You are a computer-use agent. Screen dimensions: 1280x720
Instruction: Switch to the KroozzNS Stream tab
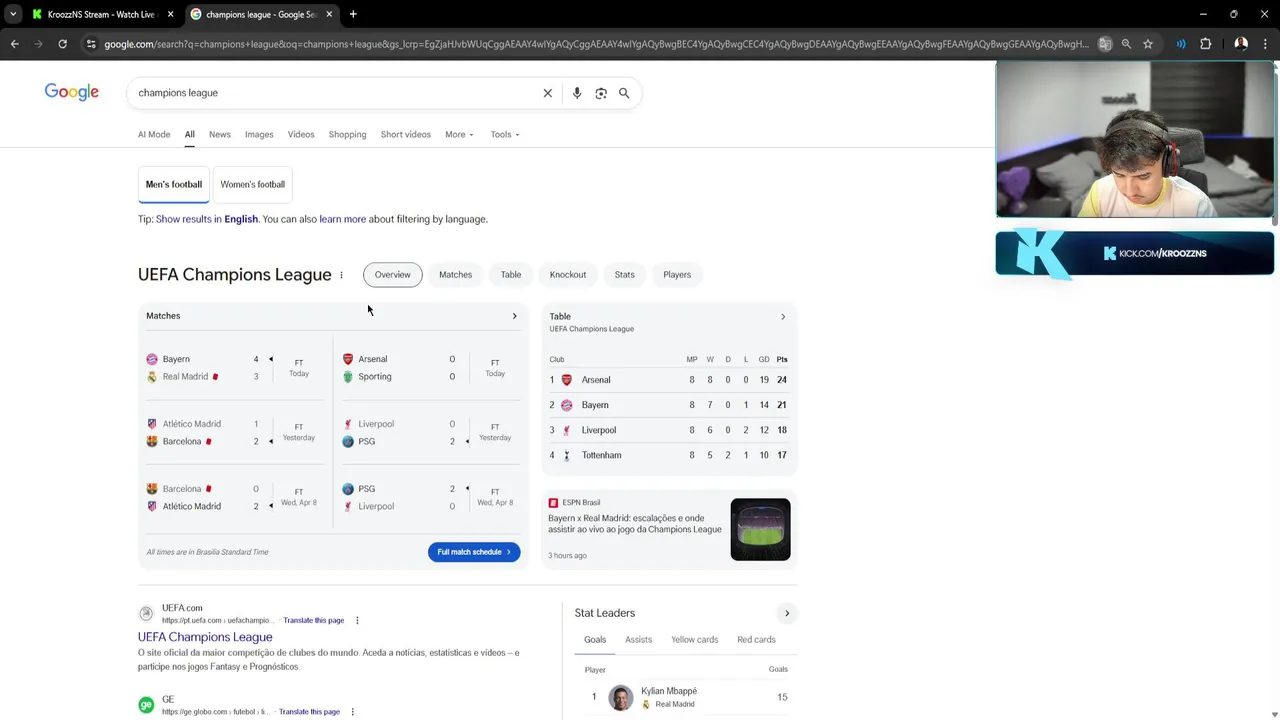tap(100, 14)
